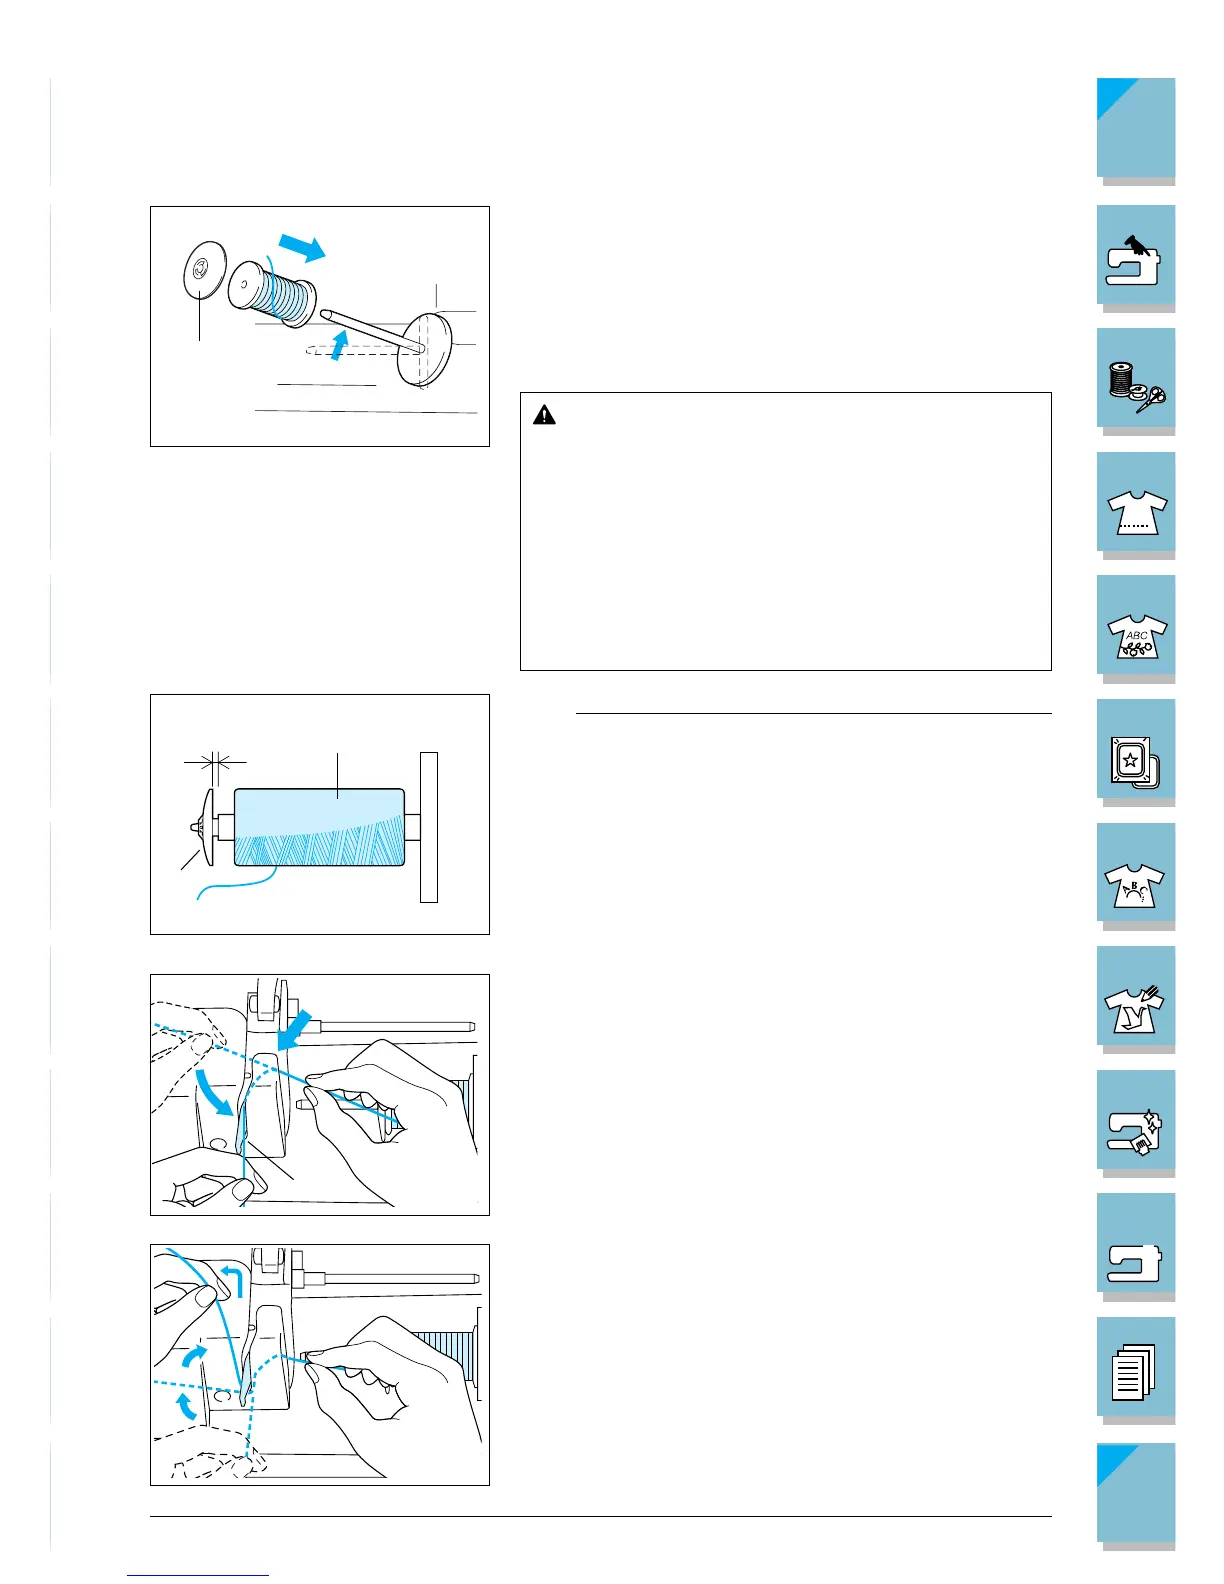Click inside the caution notice box

786,531
